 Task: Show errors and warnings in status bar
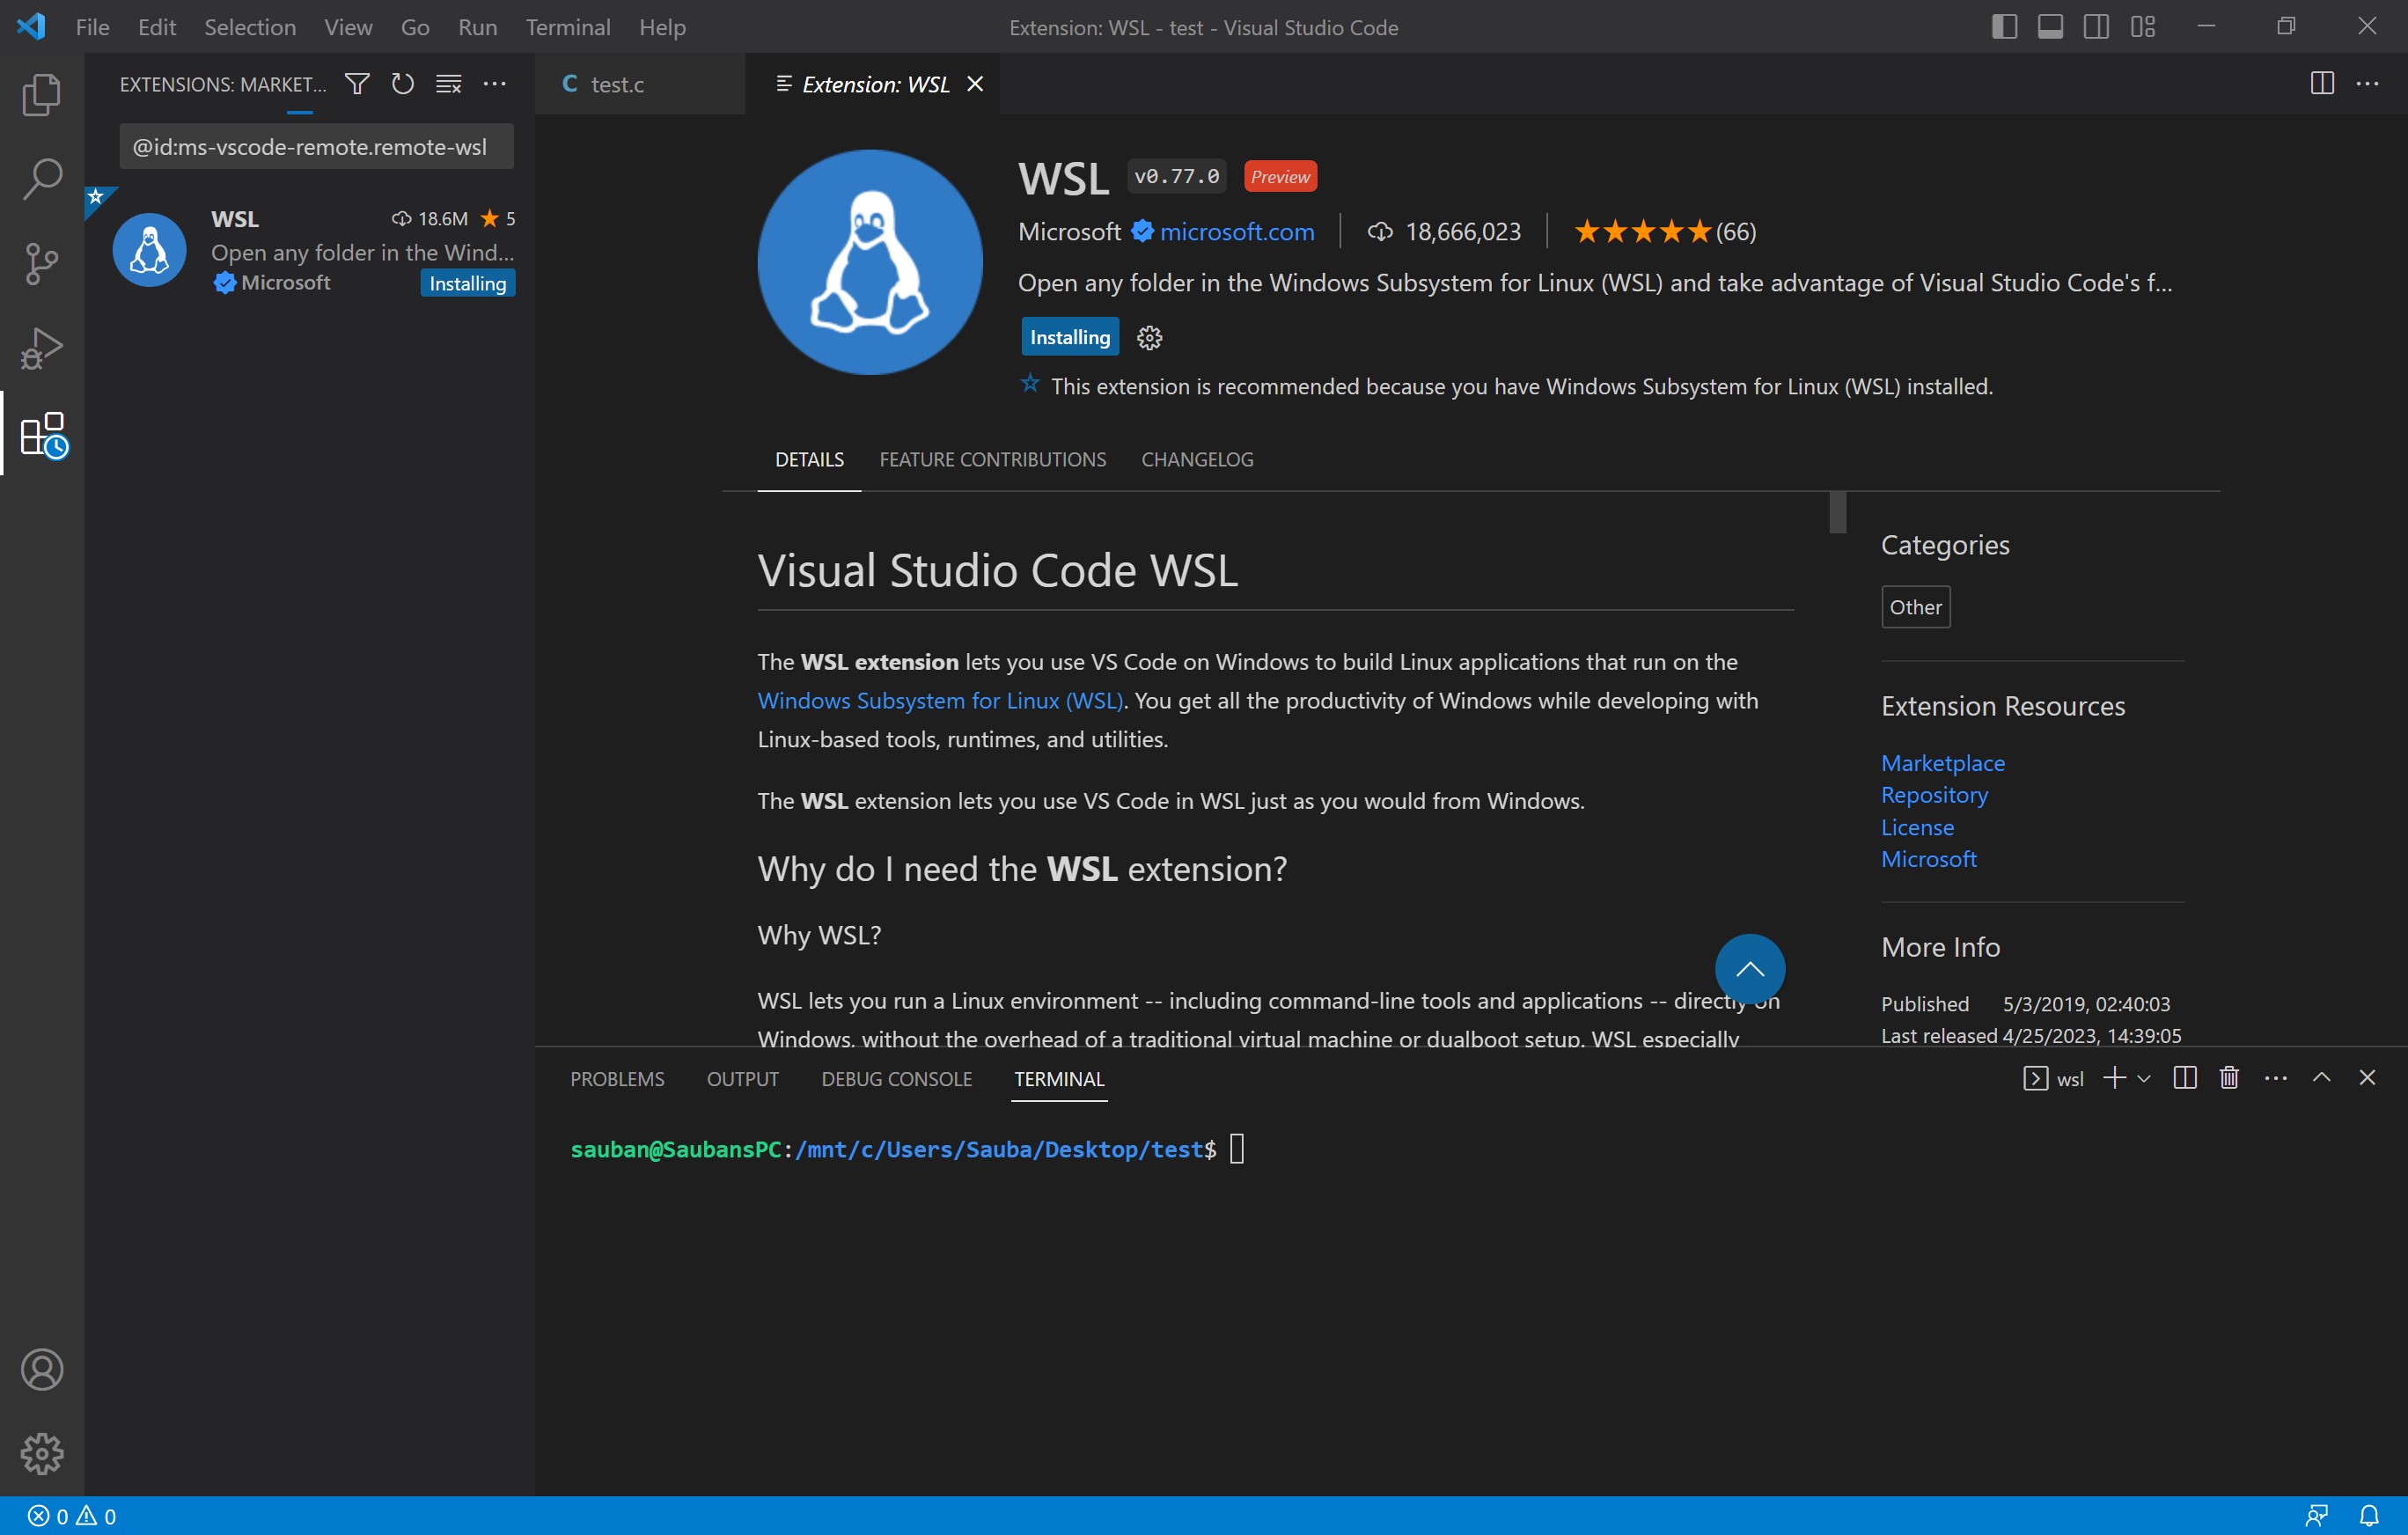click(72, 1516)
